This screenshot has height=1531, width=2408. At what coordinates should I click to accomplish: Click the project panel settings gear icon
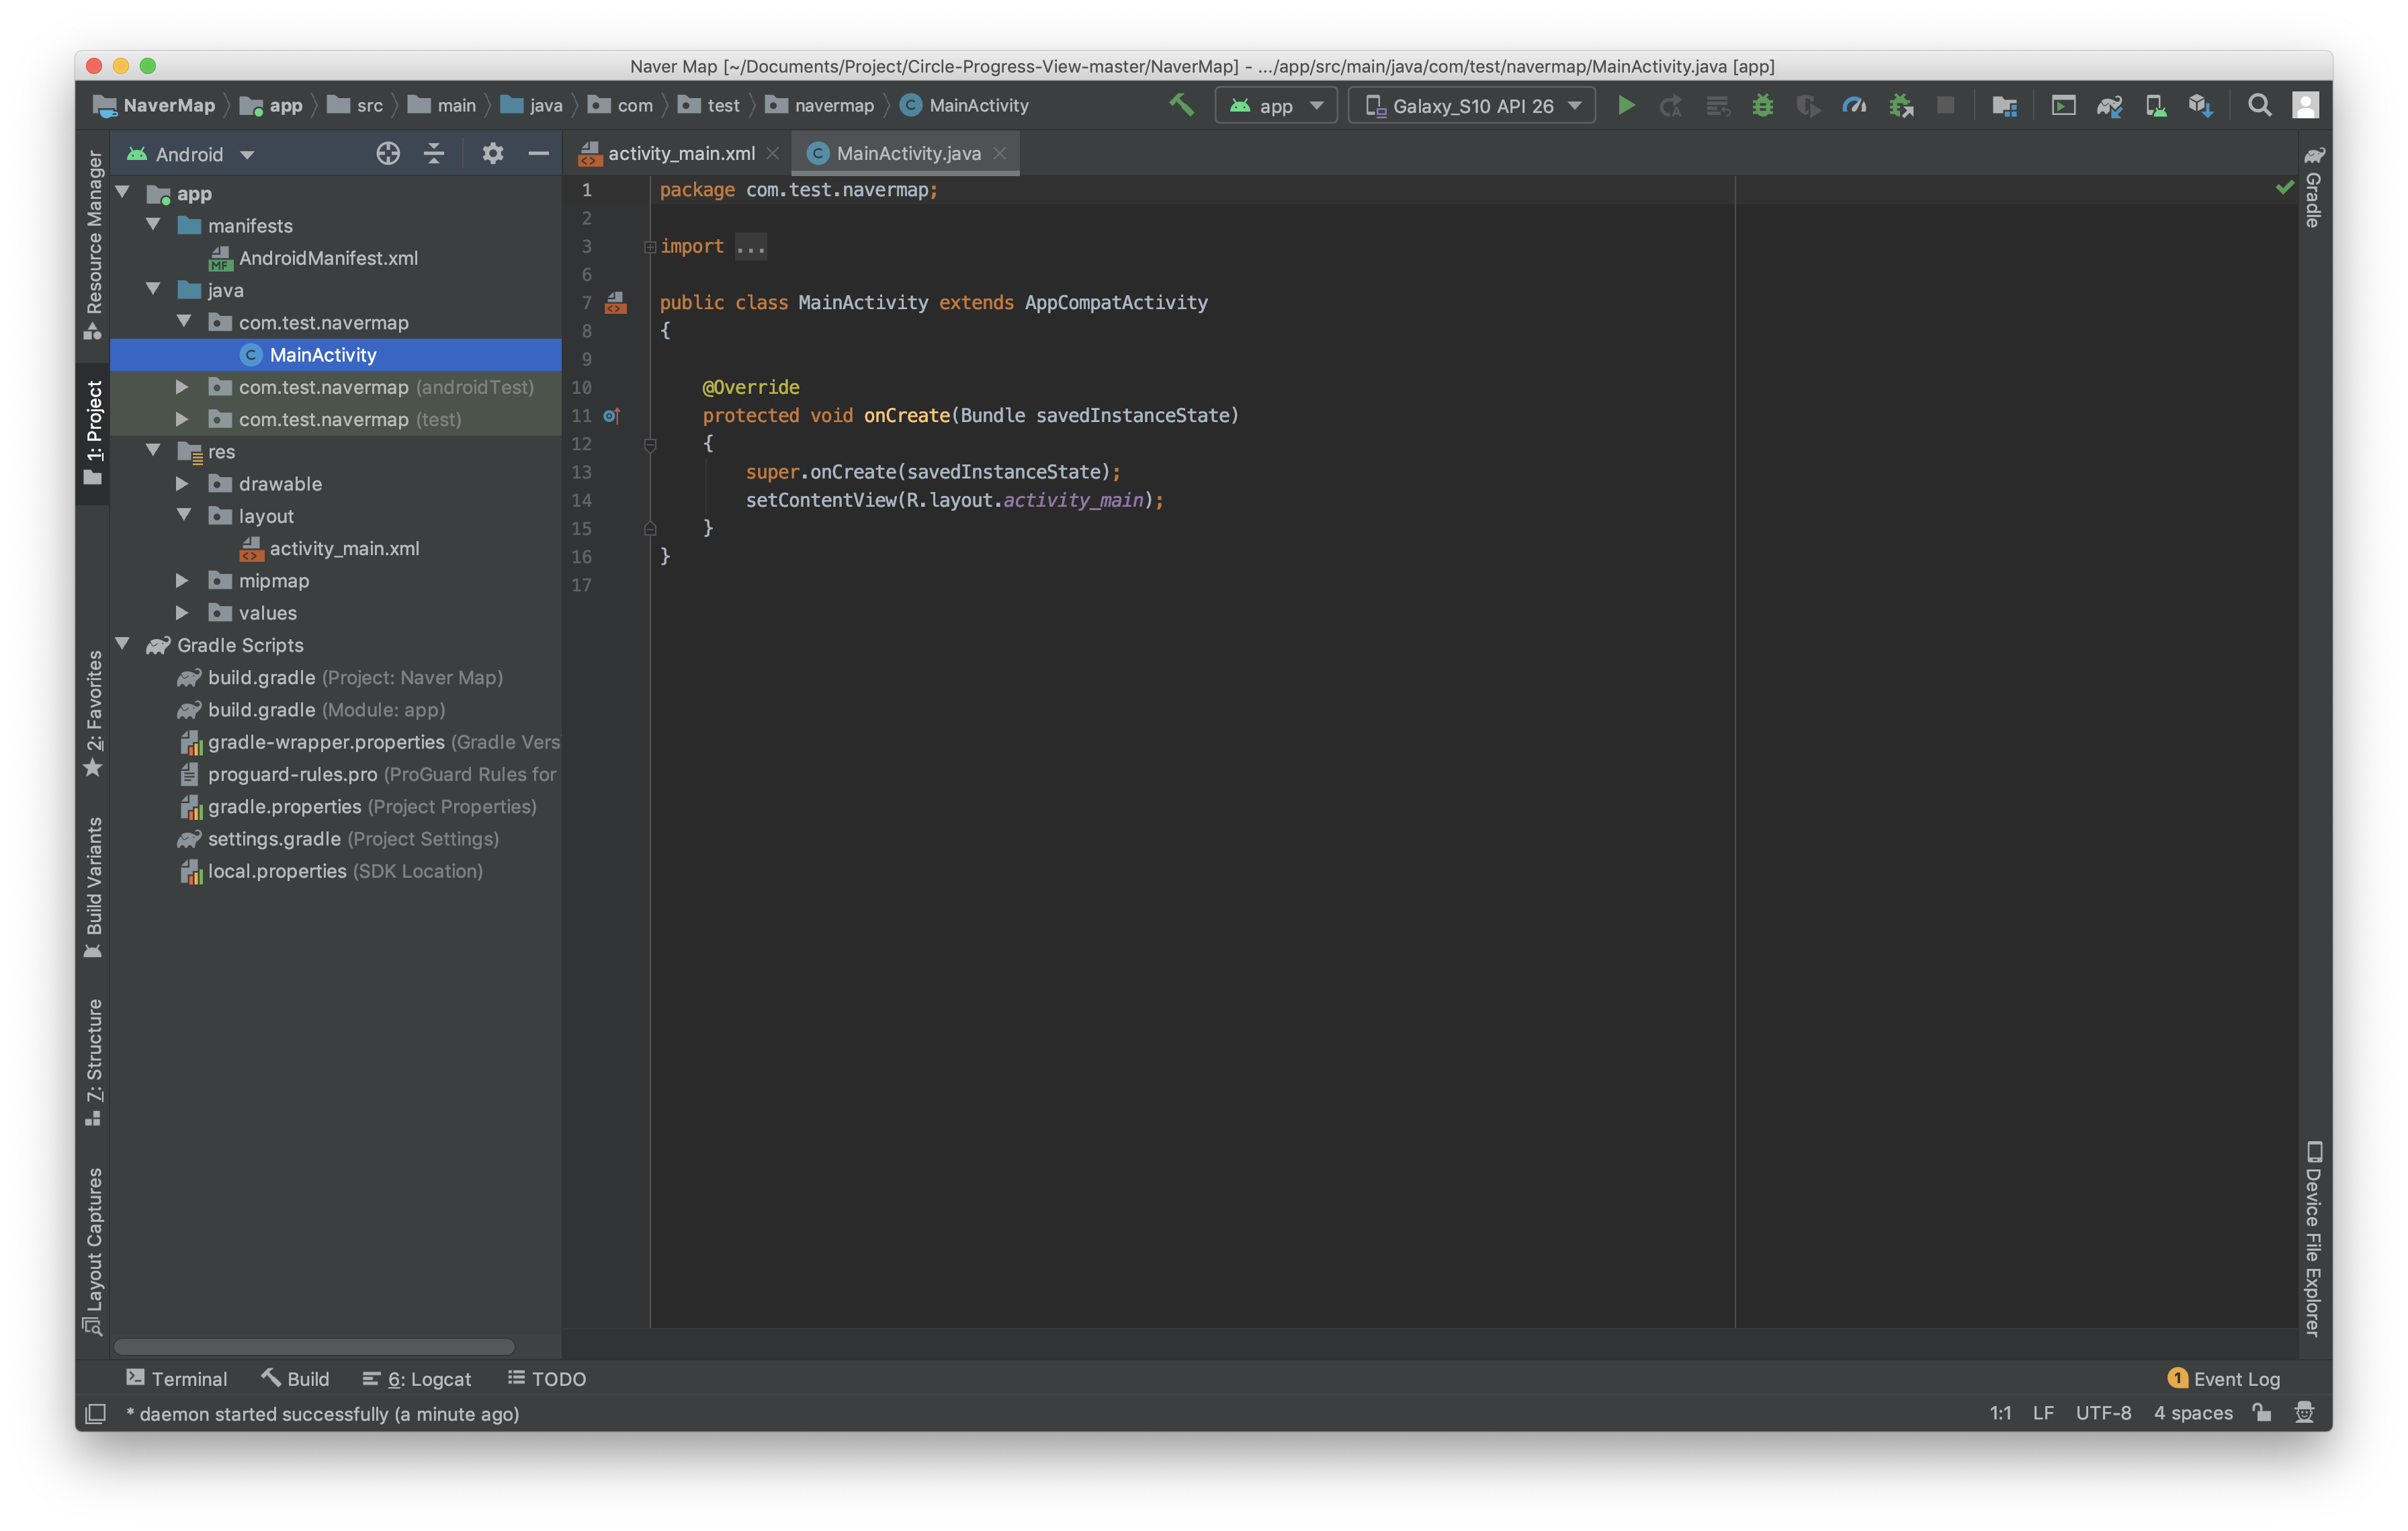click(492, 154)
